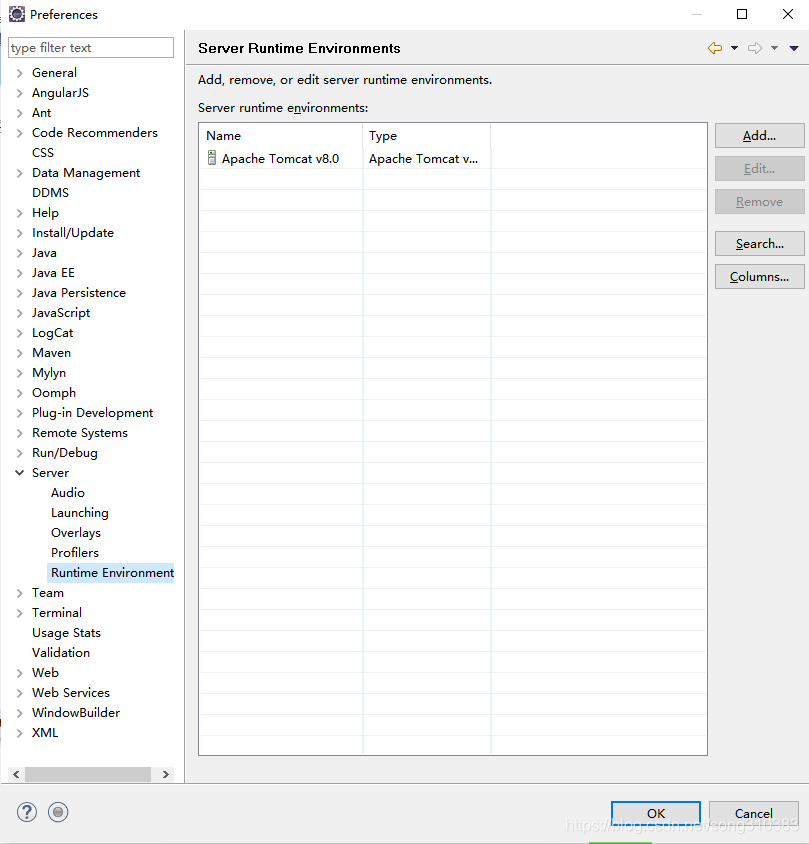
Task: Click the Search... button
Action: coord(759,243)
